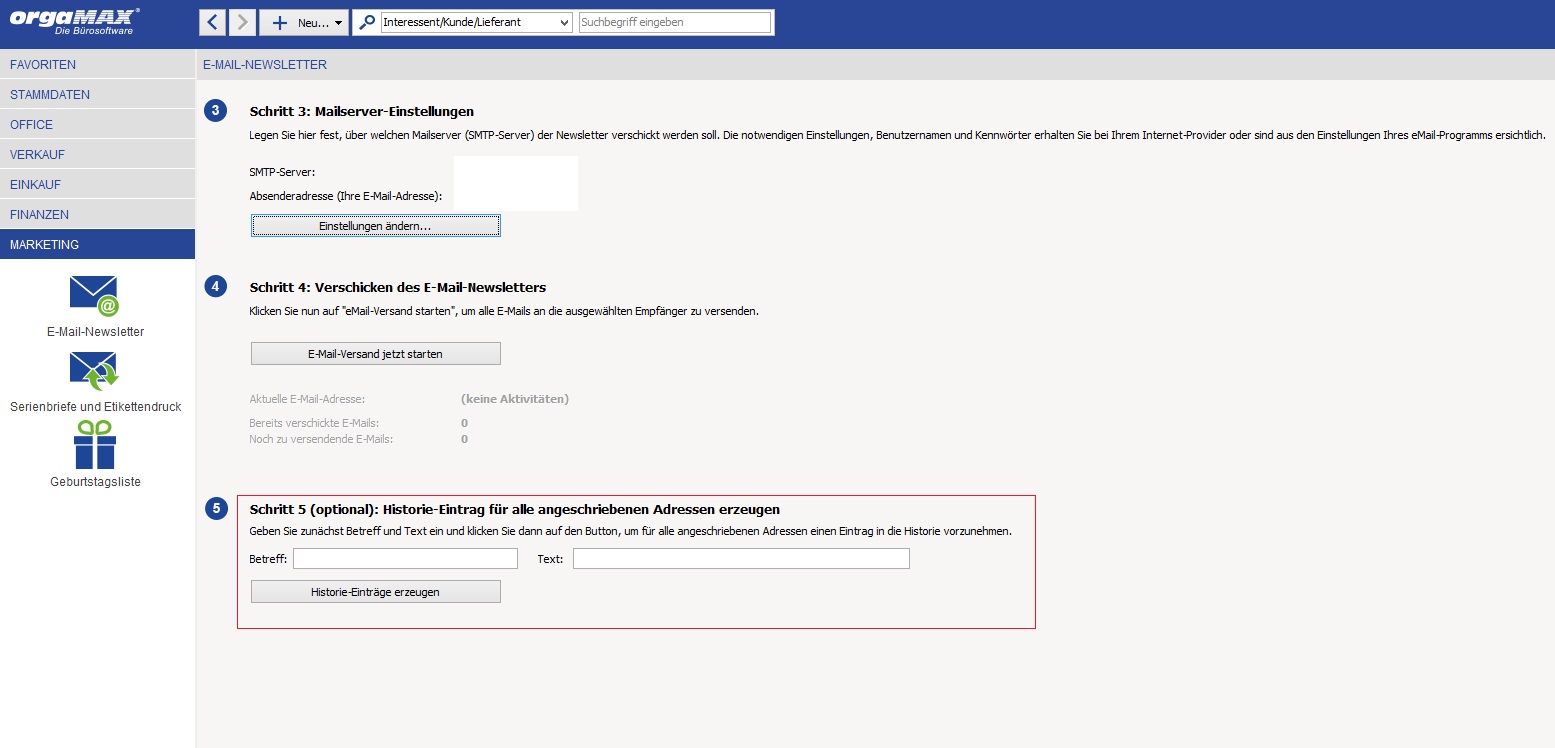1555x748 pixels.
Task: Go forward with the right arrow button
Action: (242, 22)
